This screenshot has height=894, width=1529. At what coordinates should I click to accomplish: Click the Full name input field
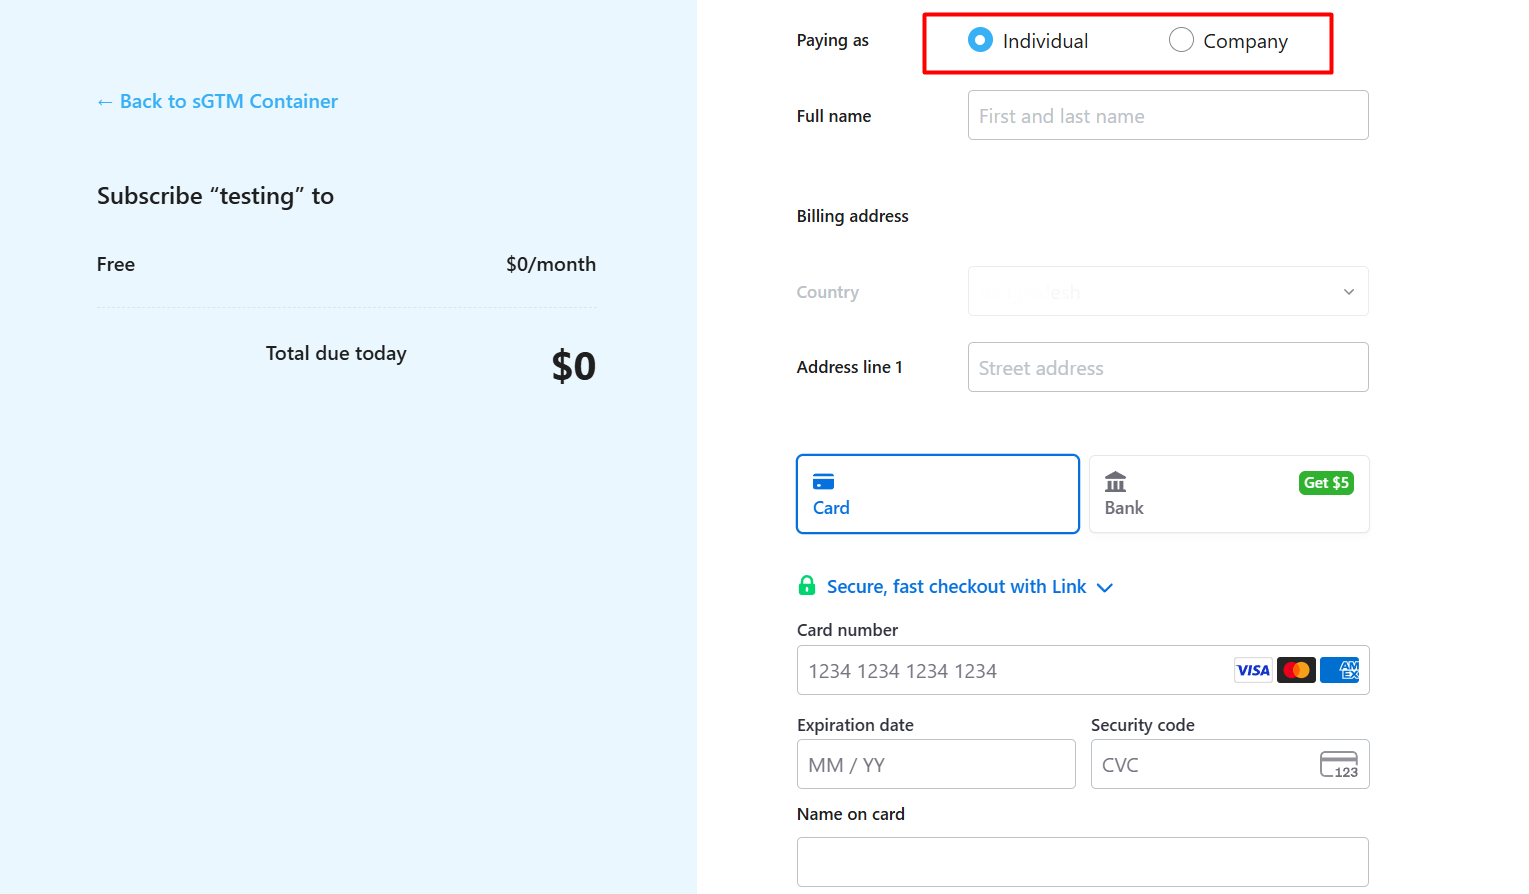pyautogui.click(x=1167, y=116)
